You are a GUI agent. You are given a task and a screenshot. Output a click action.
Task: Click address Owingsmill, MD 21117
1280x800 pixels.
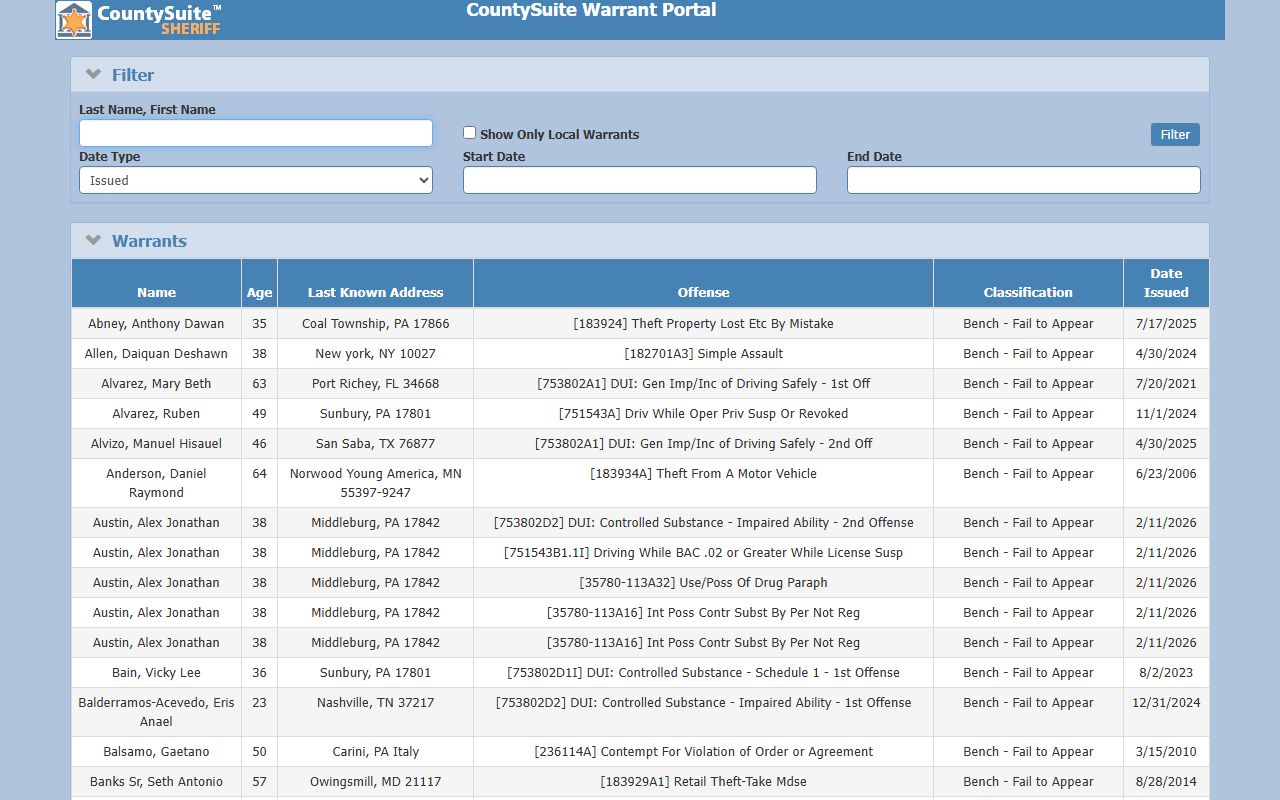pyautogui.click(x=375, y=781)
